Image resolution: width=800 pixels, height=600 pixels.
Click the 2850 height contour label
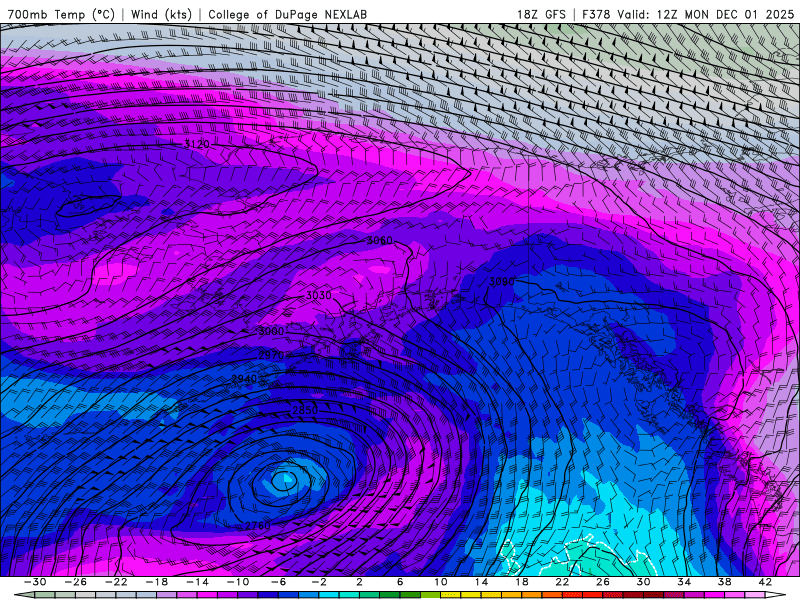click(x=305, y=410)
